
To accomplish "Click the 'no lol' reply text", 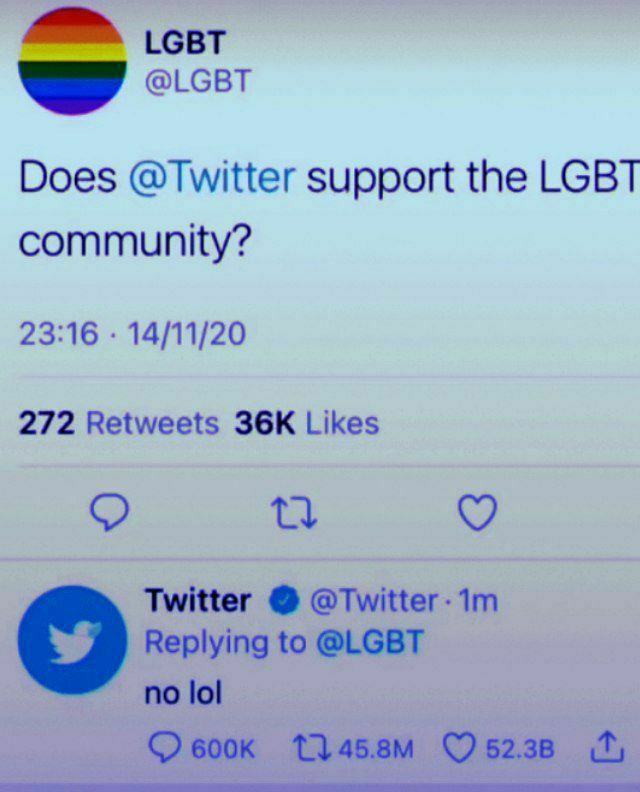I will click(x=183, y=693).
